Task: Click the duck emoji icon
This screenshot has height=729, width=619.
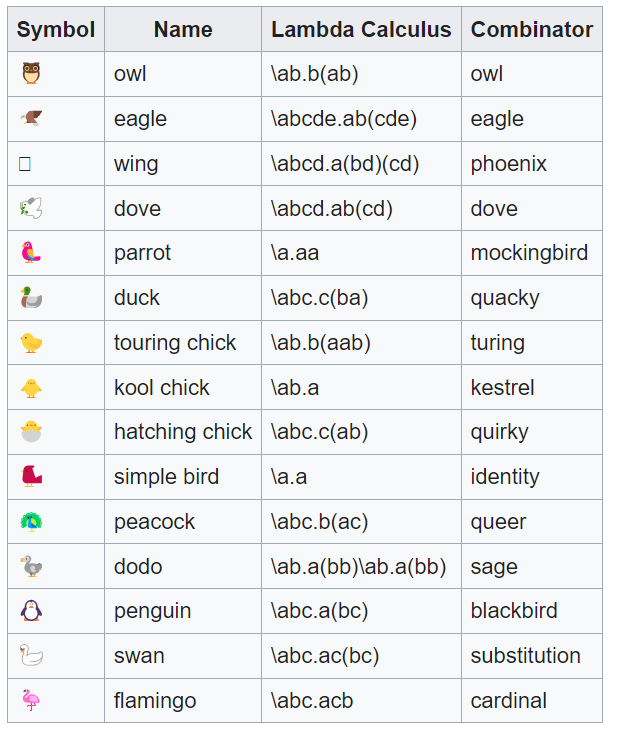Action: tap(31, 298)
